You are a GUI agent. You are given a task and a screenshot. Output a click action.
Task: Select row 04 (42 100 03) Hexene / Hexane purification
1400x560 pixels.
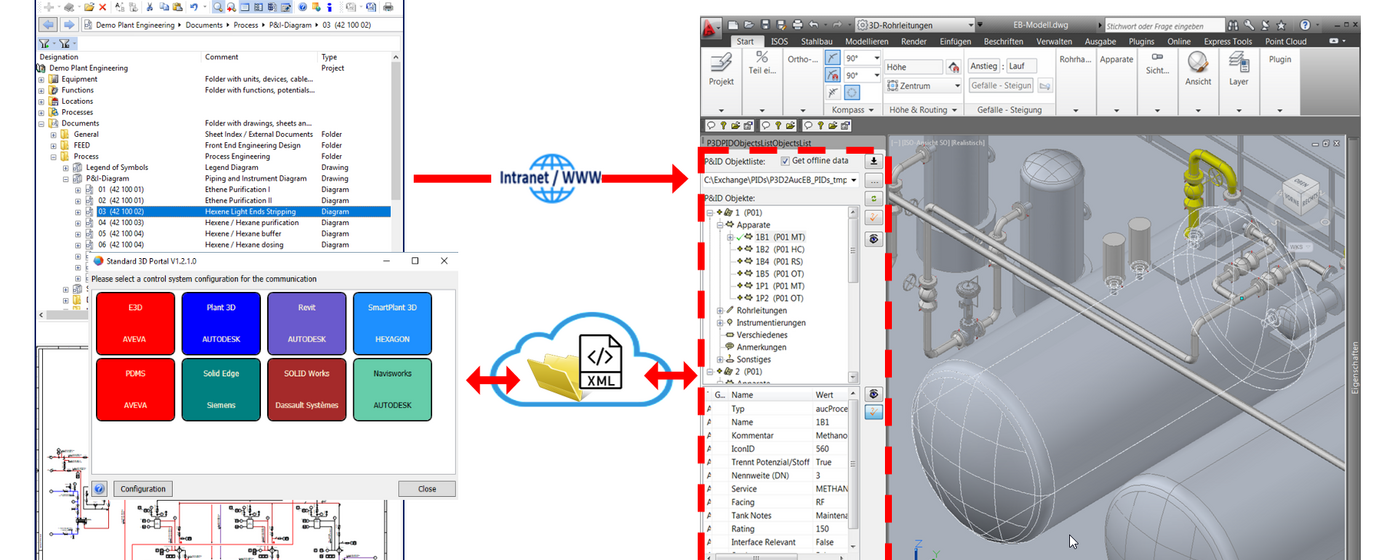[x=227, y=222]
